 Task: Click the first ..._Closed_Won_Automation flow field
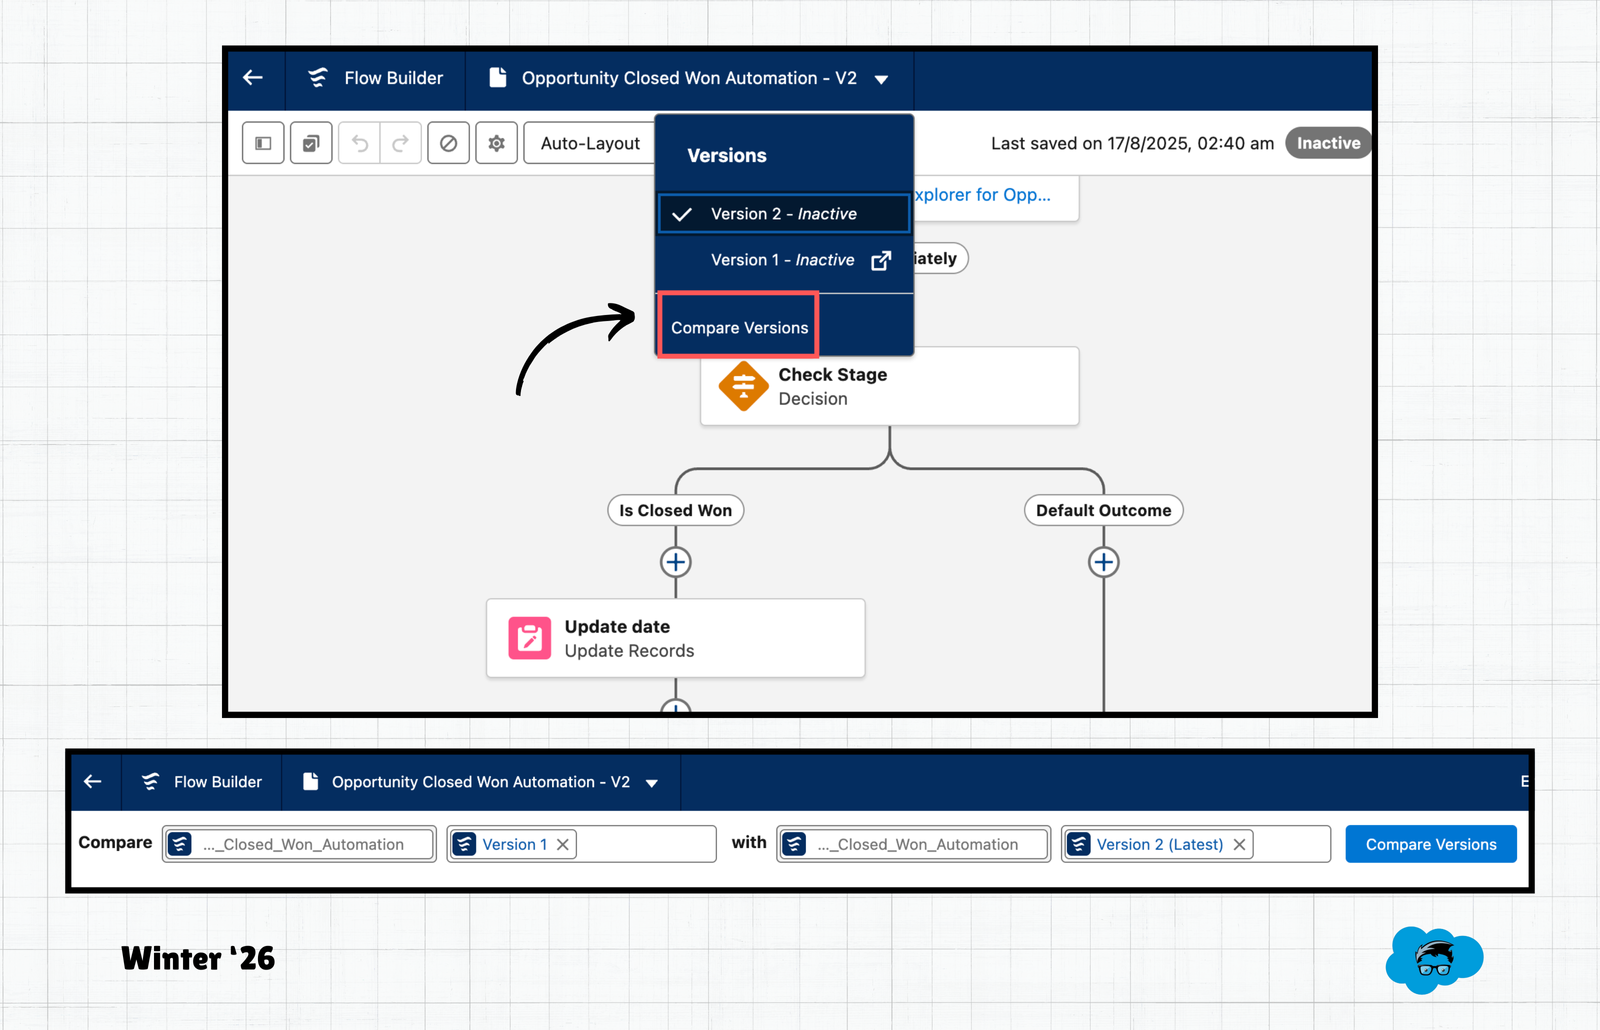[x=299, y=844]
